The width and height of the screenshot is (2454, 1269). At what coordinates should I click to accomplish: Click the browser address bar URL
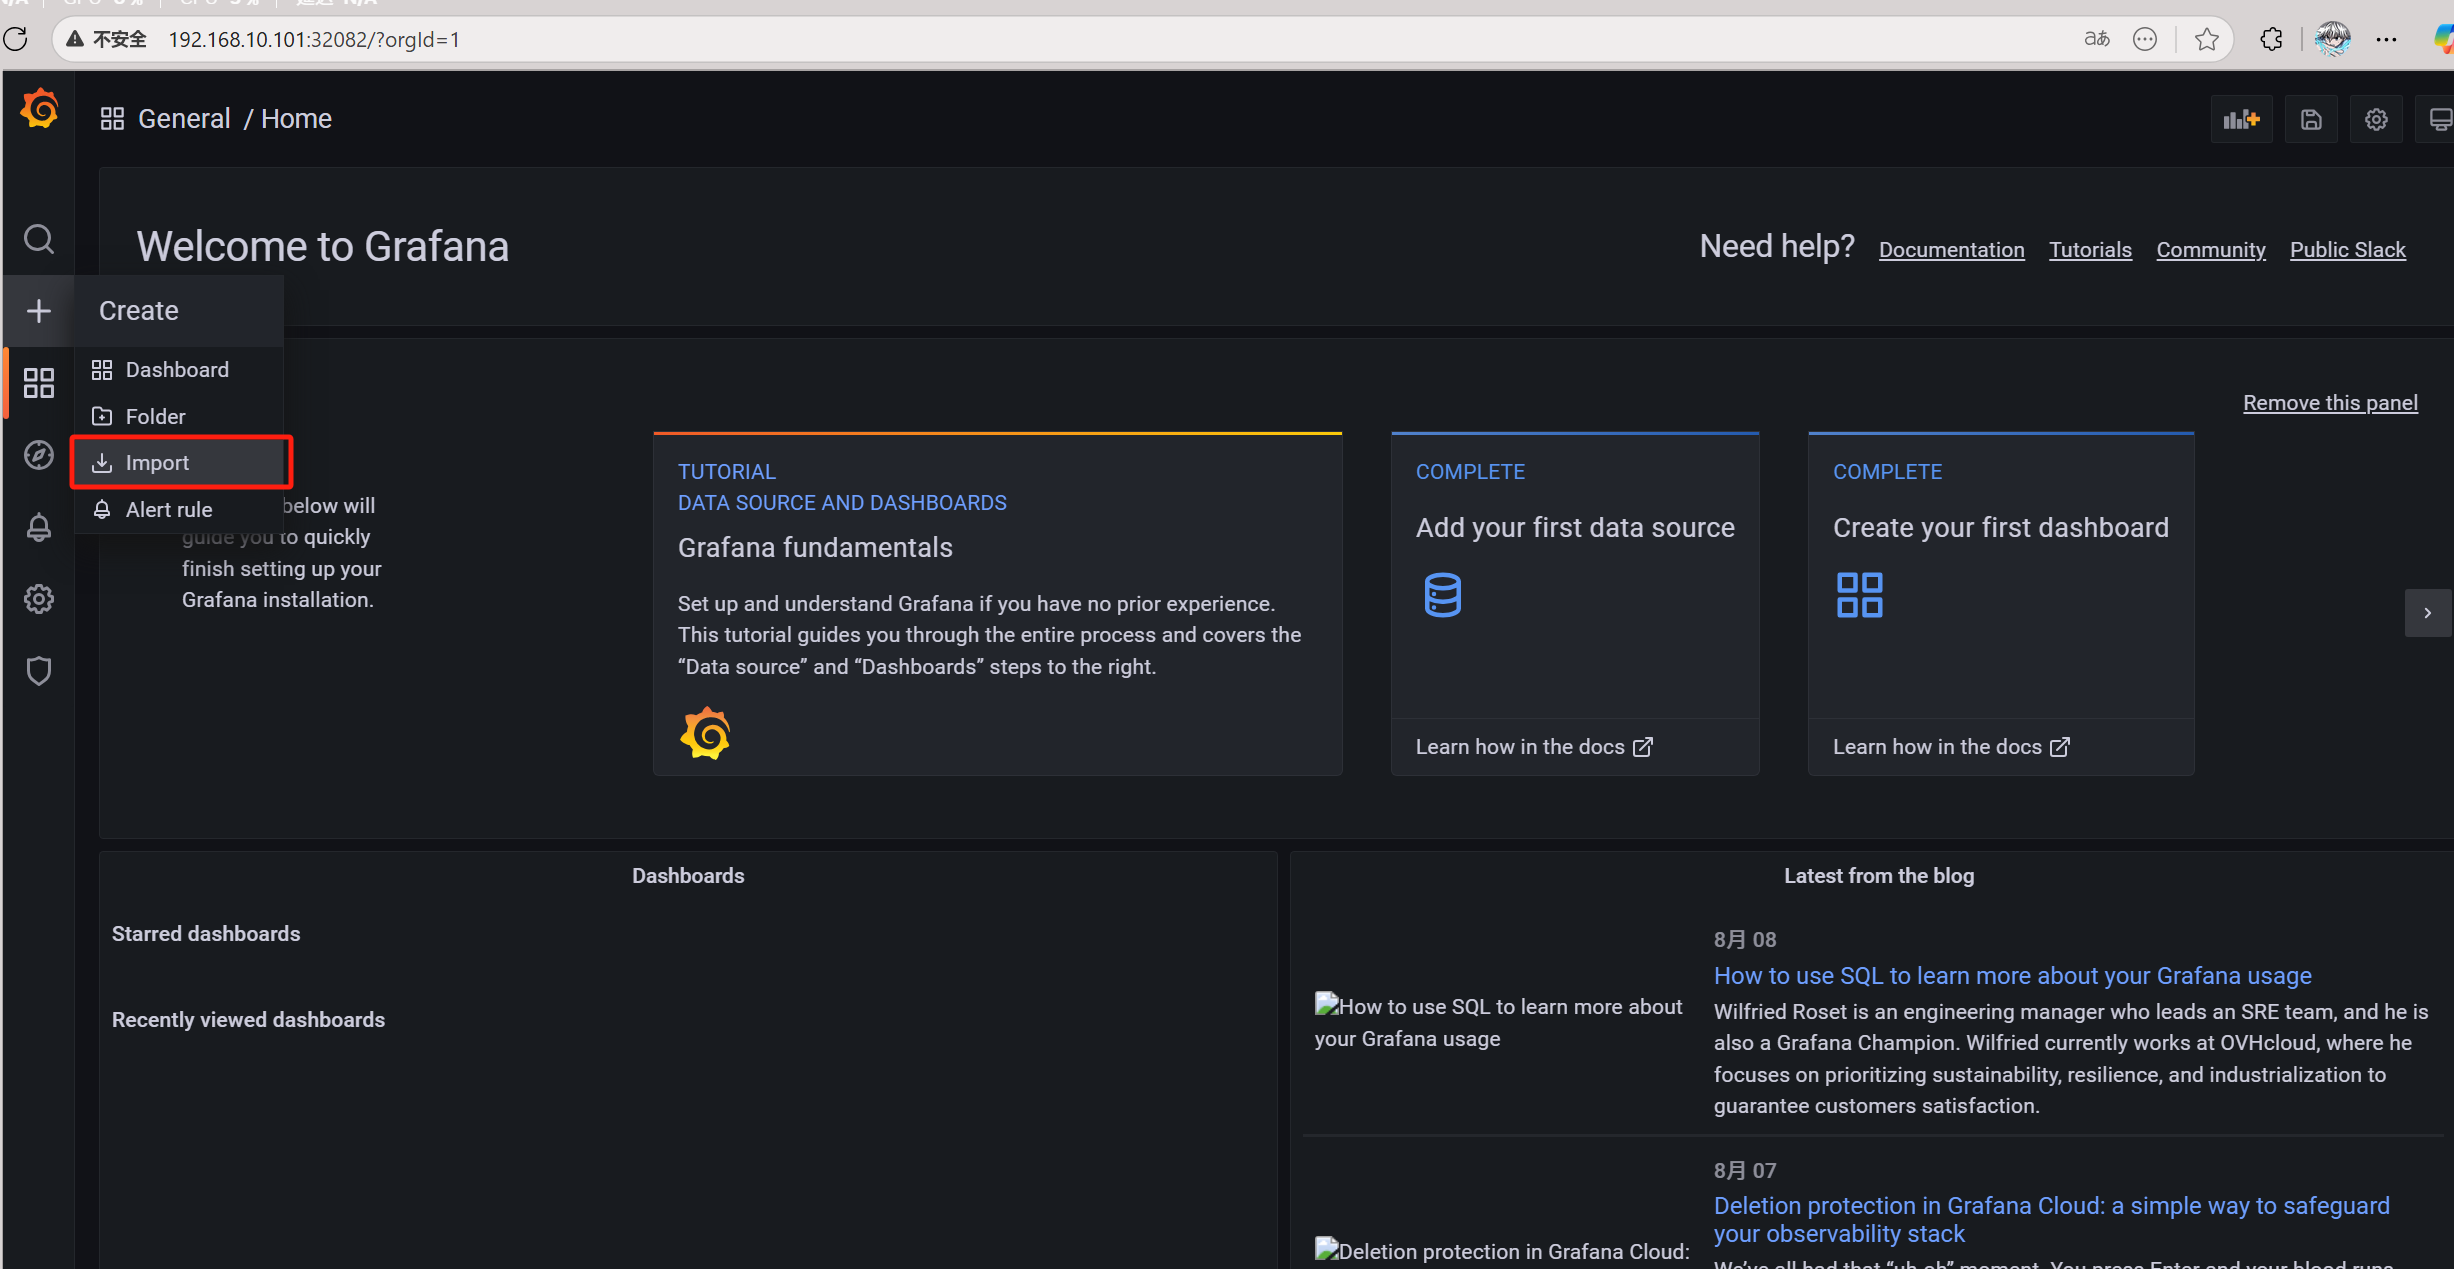314,39
